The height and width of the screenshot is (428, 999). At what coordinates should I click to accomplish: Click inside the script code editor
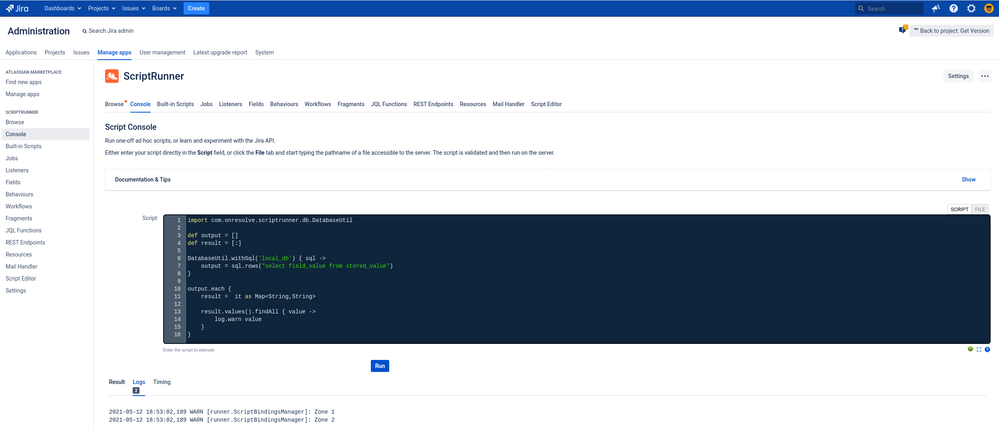577,279
